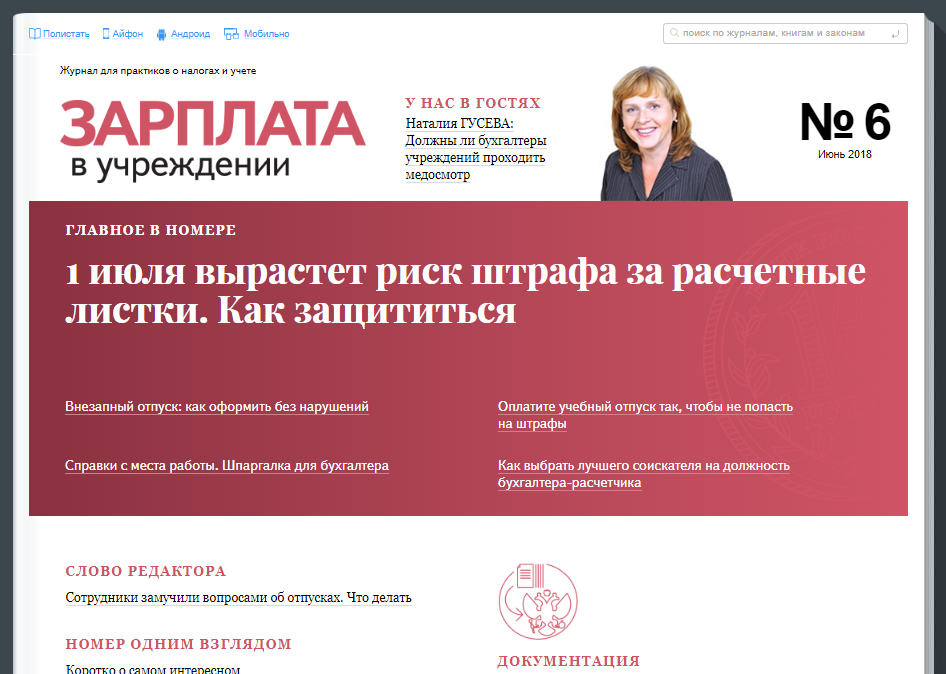946x674 pixels.
Task: Click the search magnifier icon
Action: coord(675,34)
